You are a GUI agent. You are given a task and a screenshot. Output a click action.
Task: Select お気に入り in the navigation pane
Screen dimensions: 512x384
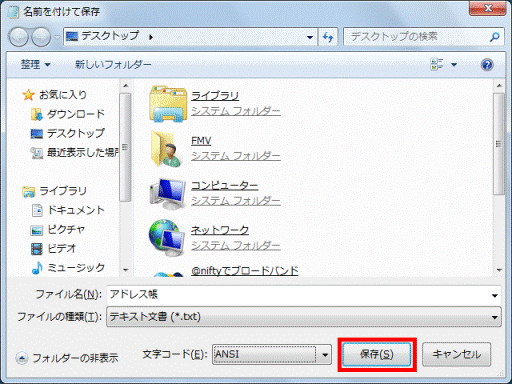coord(63,95)
